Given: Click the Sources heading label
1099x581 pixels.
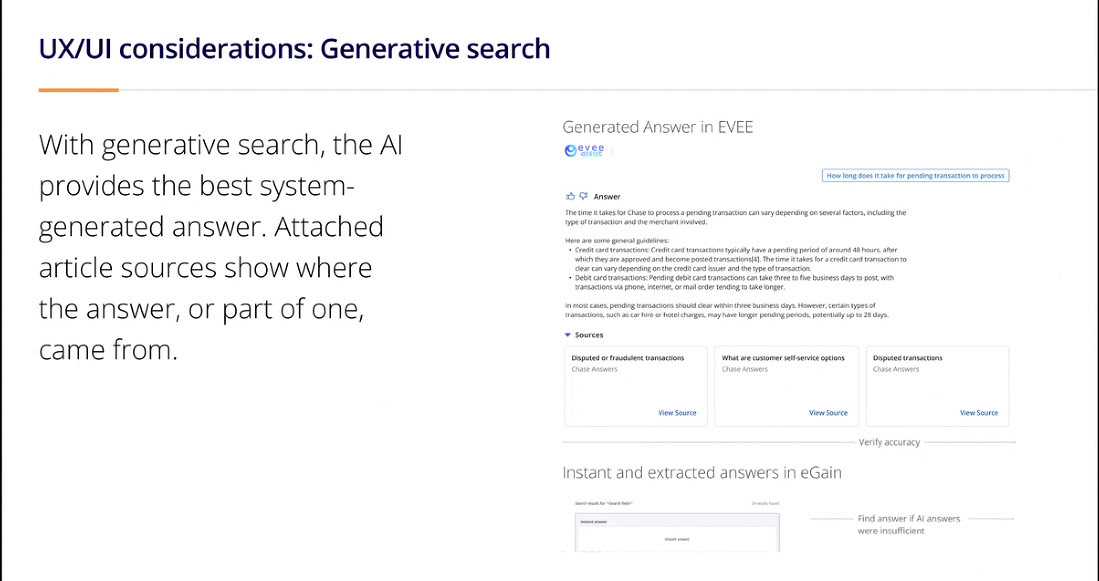Looking at the screenshot, I should click(589, 335).
